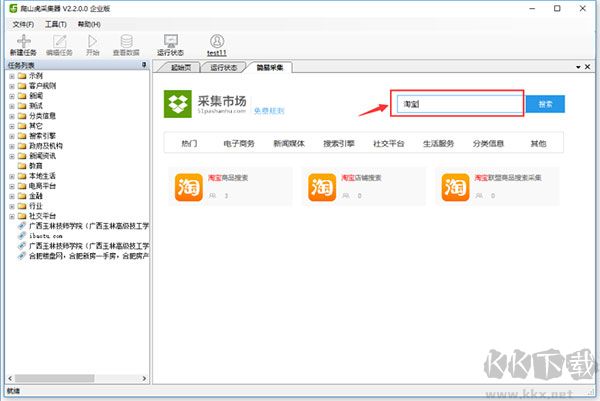Image resolution: width=600 pixels, height=401 pixels.
Task: Open the Run Status monitor icon
Action: [x=171, y=41]
